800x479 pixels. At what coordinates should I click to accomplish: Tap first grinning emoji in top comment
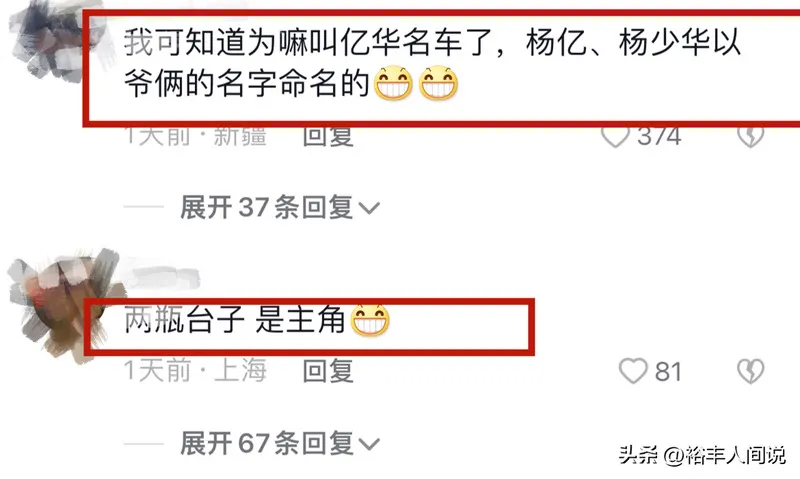[x=393, y=83]
